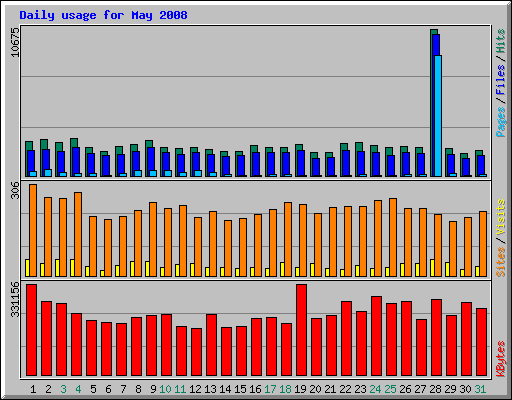
Task: Select the orange Sites bar for day 25
Action: [x=393, y=237]
